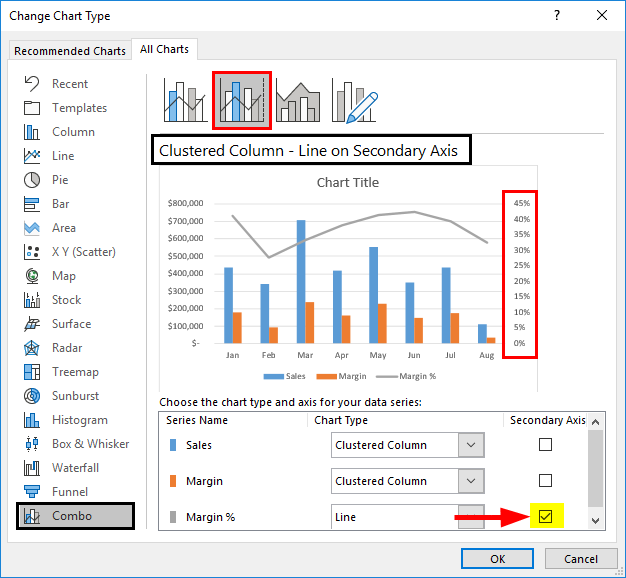Choose the Map chart globe icon
This screenshot has width=626, height=578.
(x=32, y=276)
